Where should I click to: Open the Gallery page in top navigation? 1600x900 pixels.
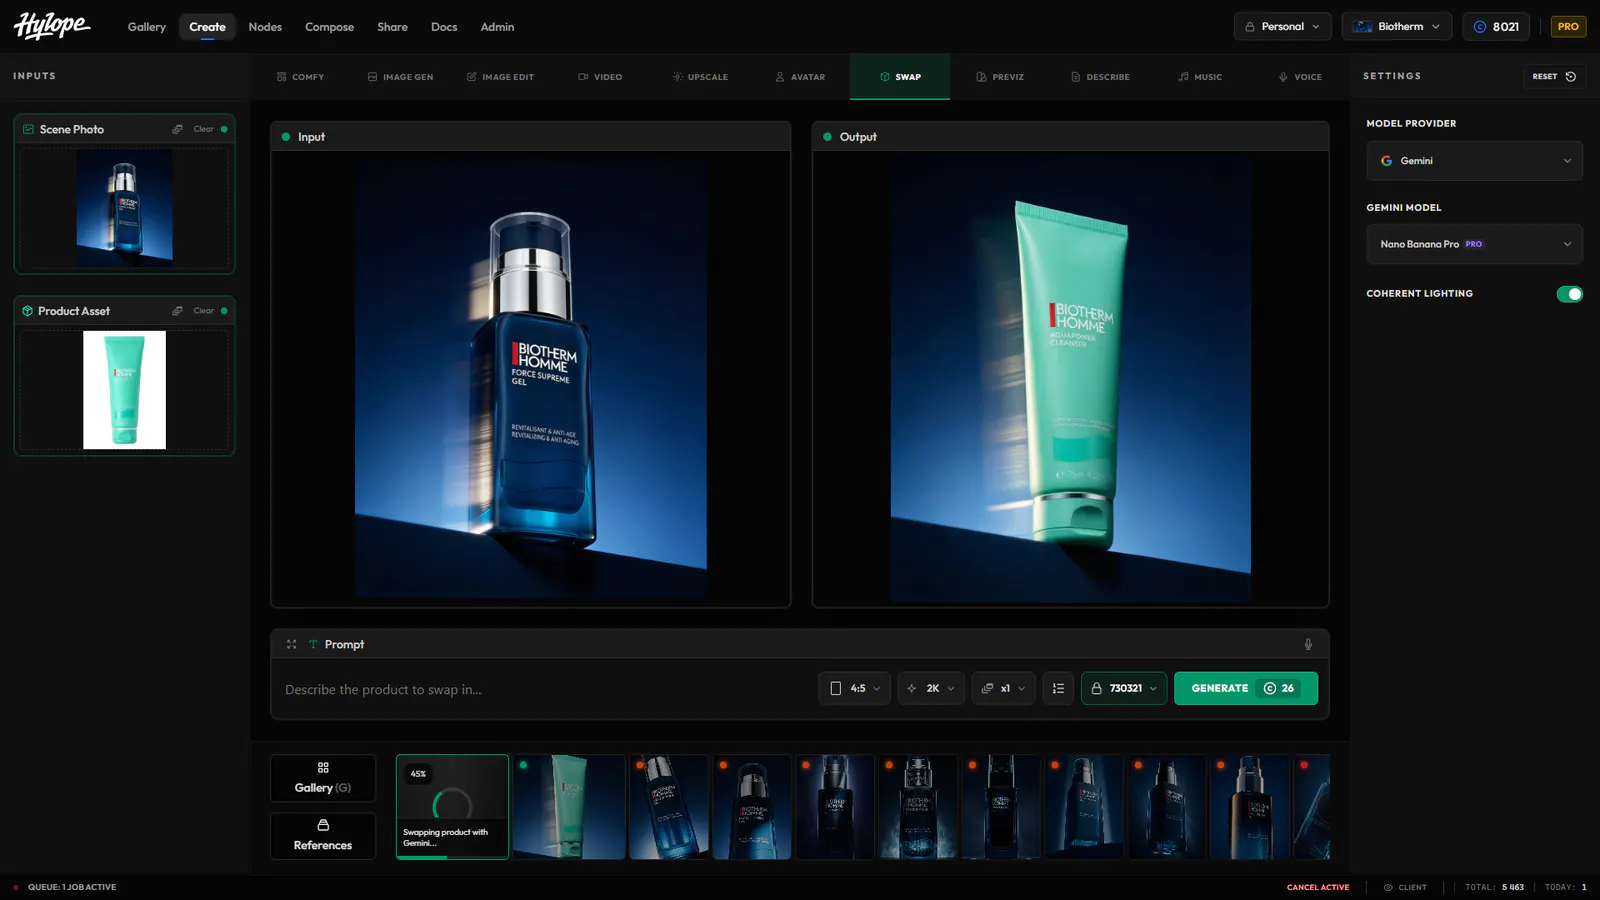click(x=147, y=27)
